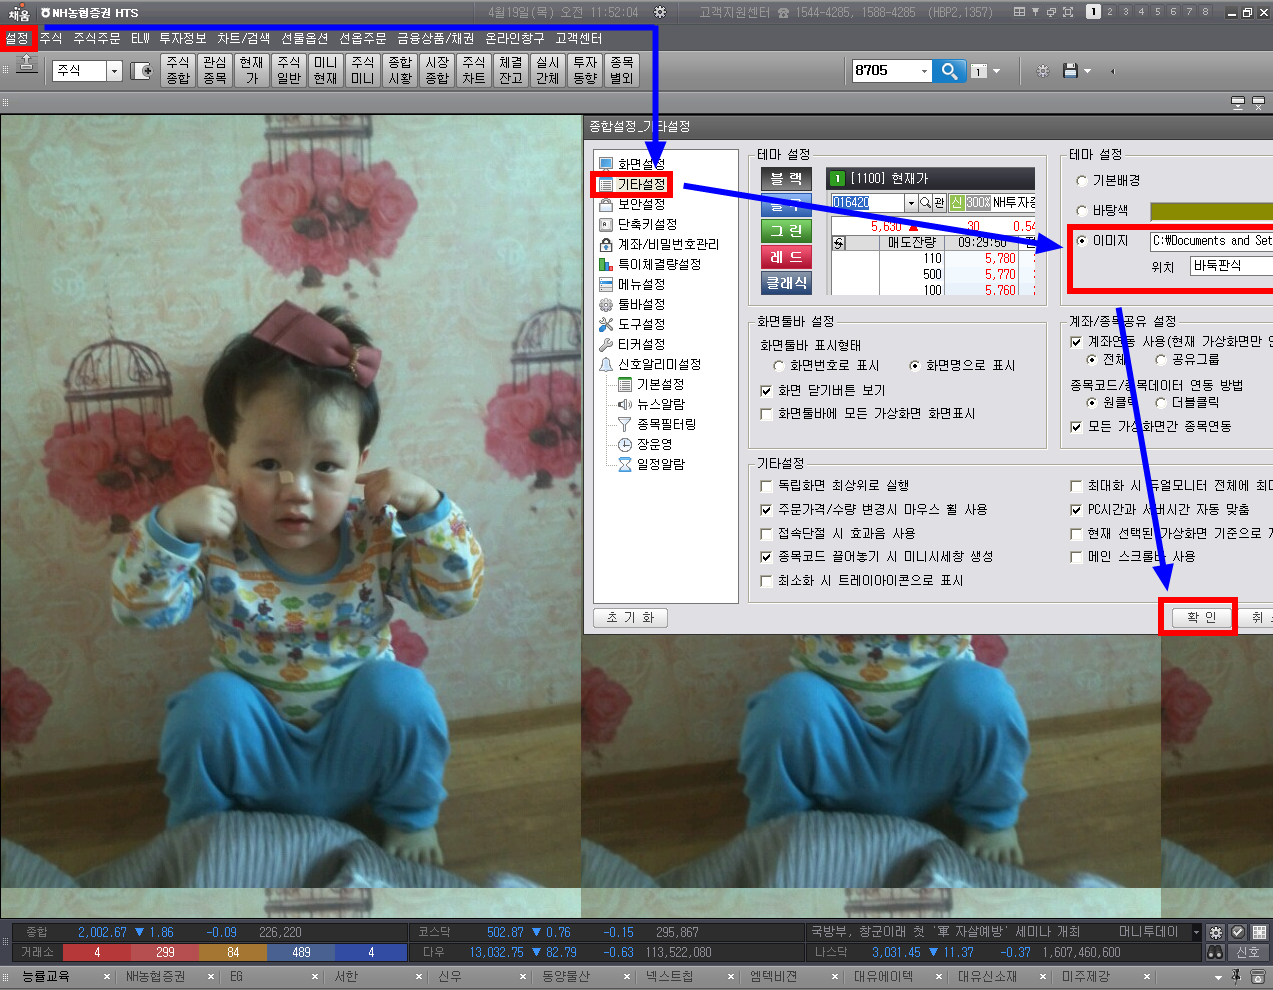Open the 8705 screen number dropdown
1273x990 pixels.
point(923,71)
